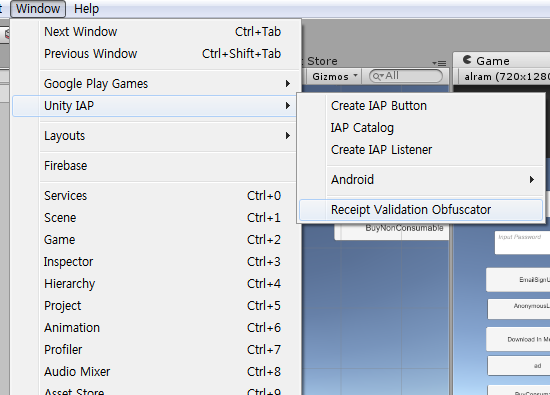The image size is (550, 395).
Task: Click the EmailSignUp button in Game view
Action: [x=518, y=279]
